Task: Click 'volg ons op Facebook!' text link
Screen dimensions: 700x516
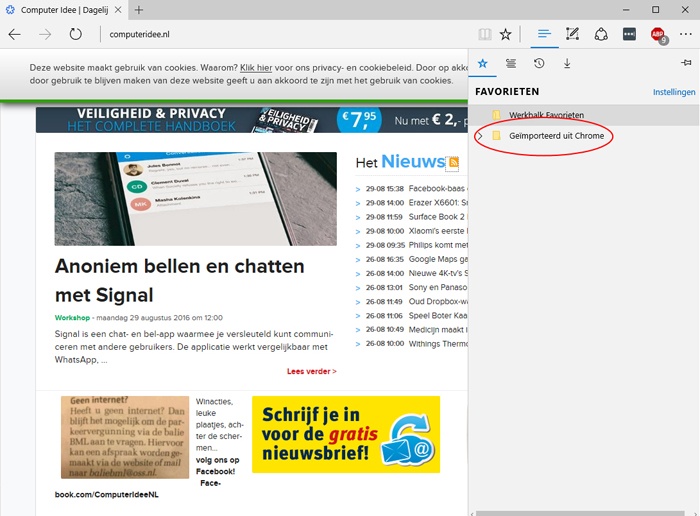Action: tap(217, 466)
